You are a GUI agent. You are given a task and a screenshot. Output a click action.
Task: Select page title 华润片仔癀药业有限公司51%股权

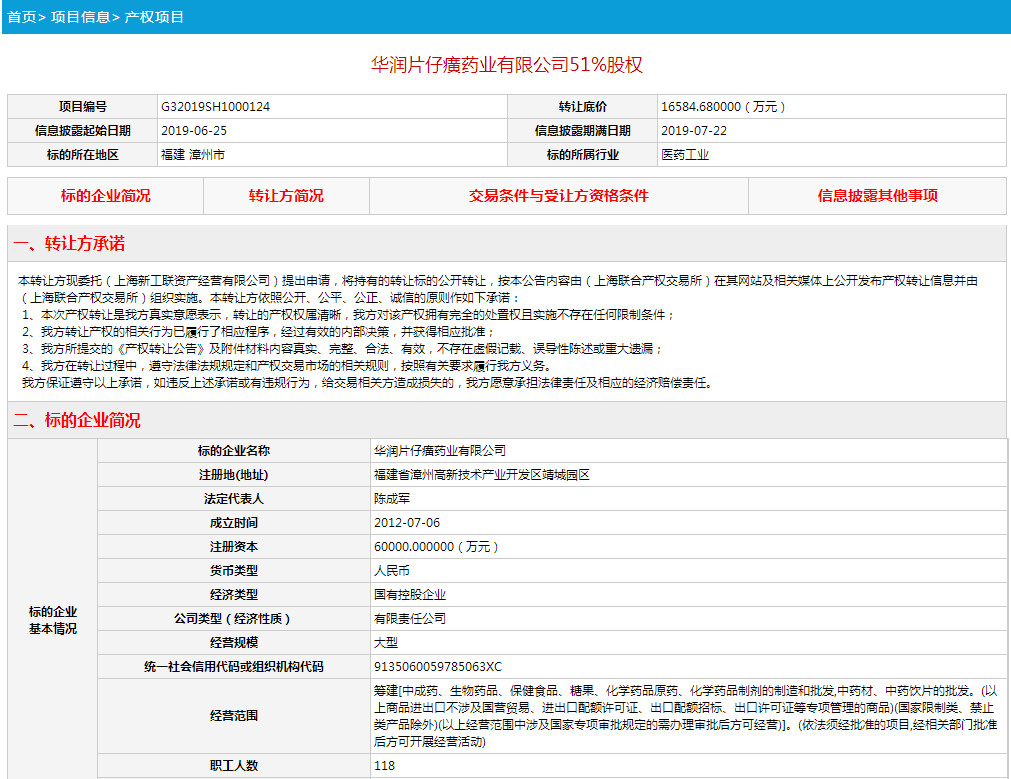506,64
